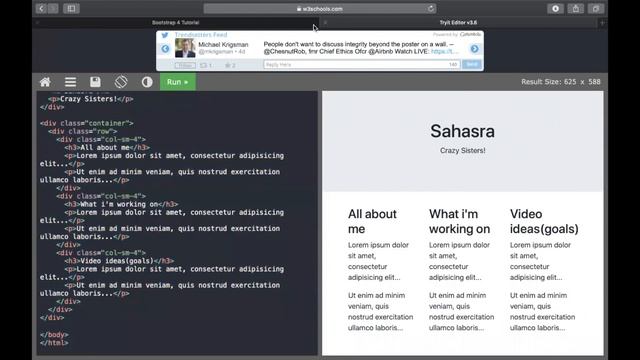Close the Tryit Editor v3.6 tab
The image size is (640, 360).
325,22
